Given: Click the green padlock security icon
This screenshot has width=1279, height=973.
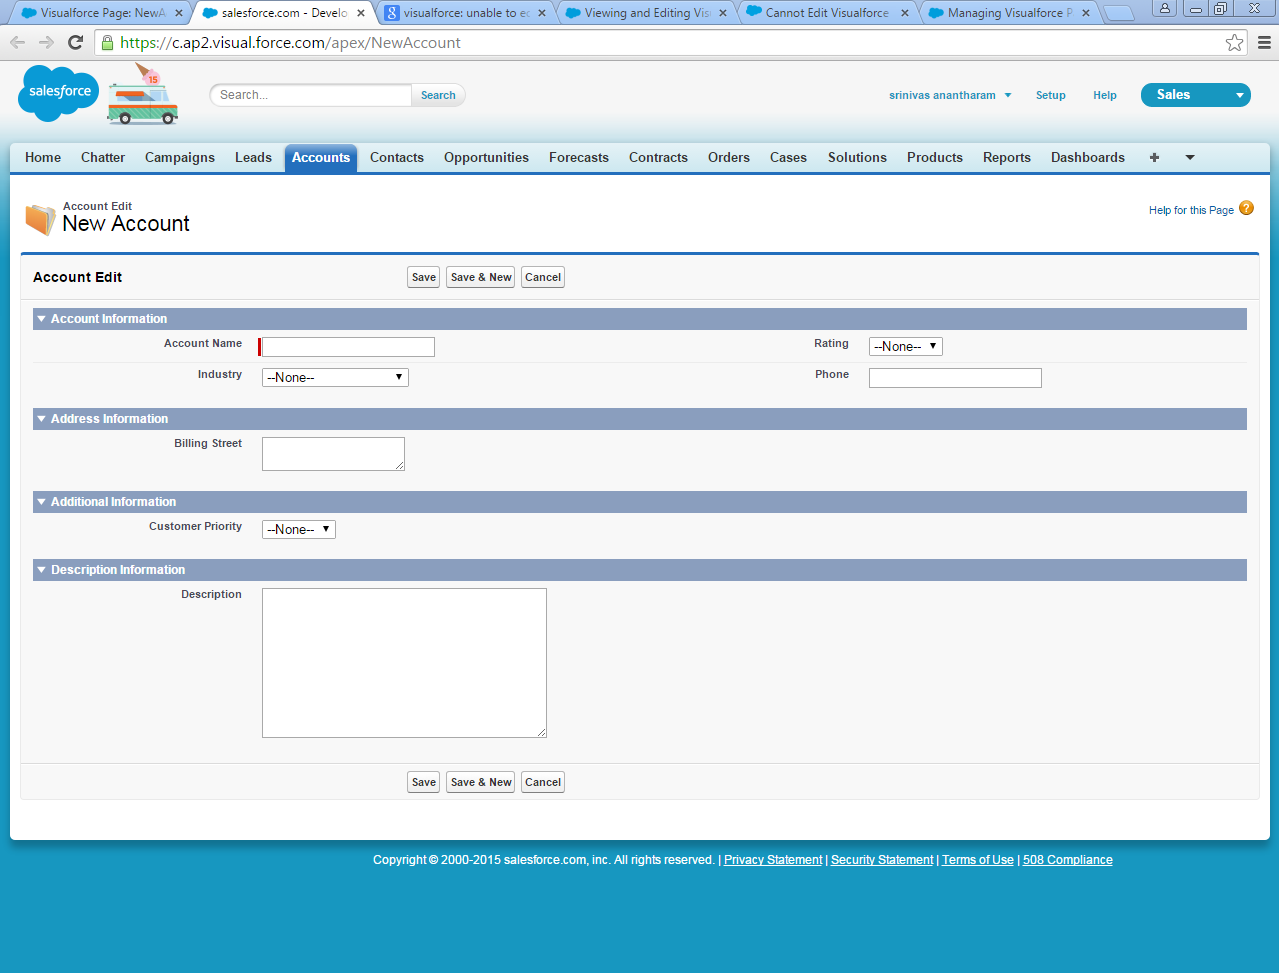Looking at the screenshot, I should [x=107, y=43].
